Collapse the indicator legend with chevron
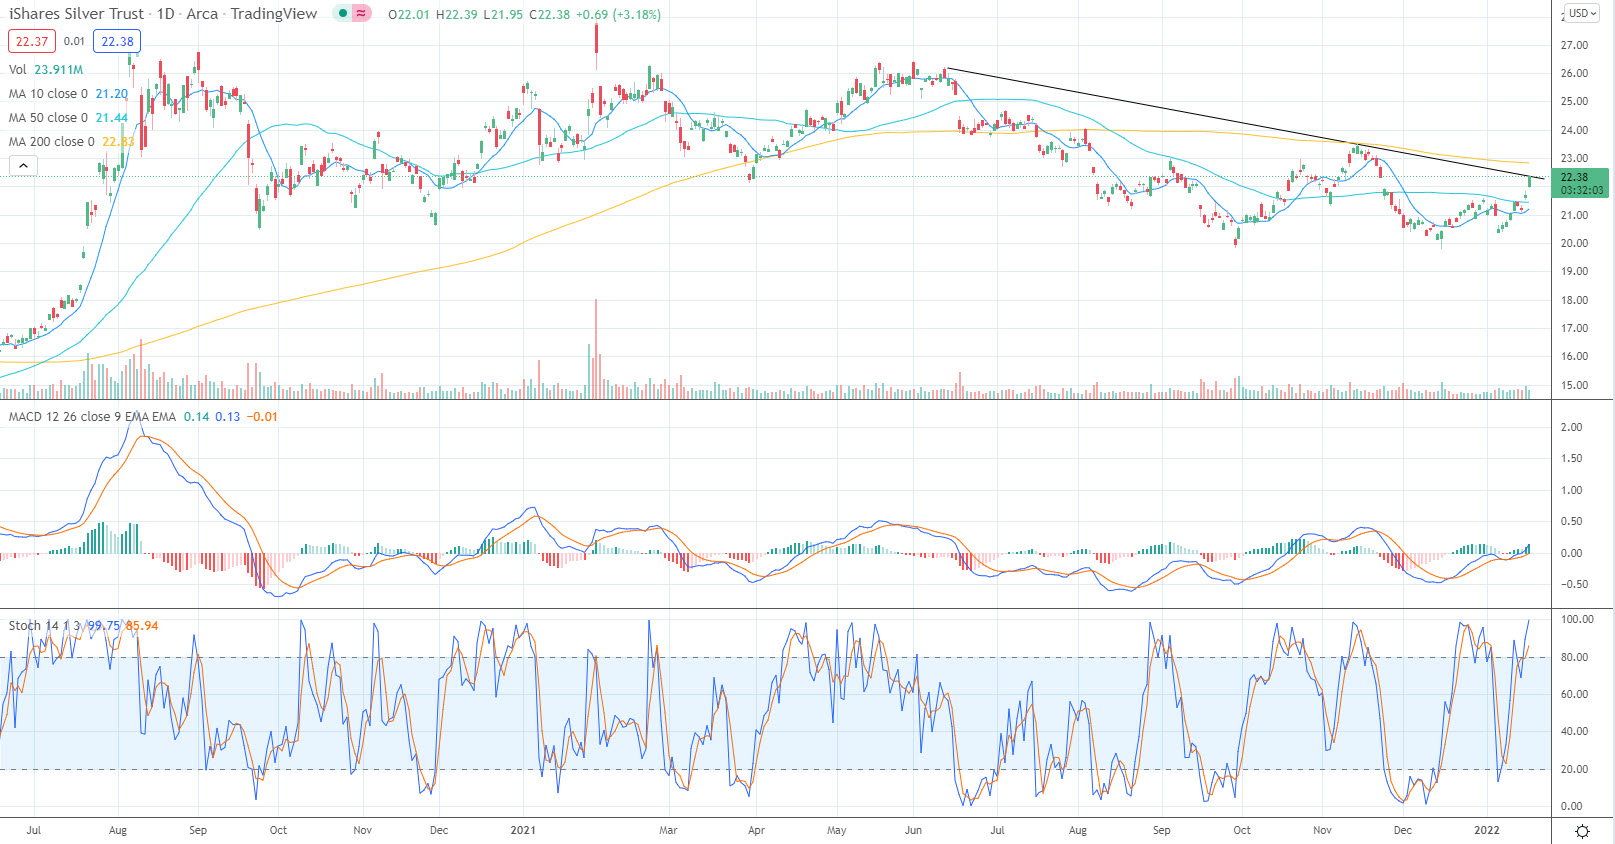The image size is (1615, 844). pyautogui.click(x=23, y=166)
